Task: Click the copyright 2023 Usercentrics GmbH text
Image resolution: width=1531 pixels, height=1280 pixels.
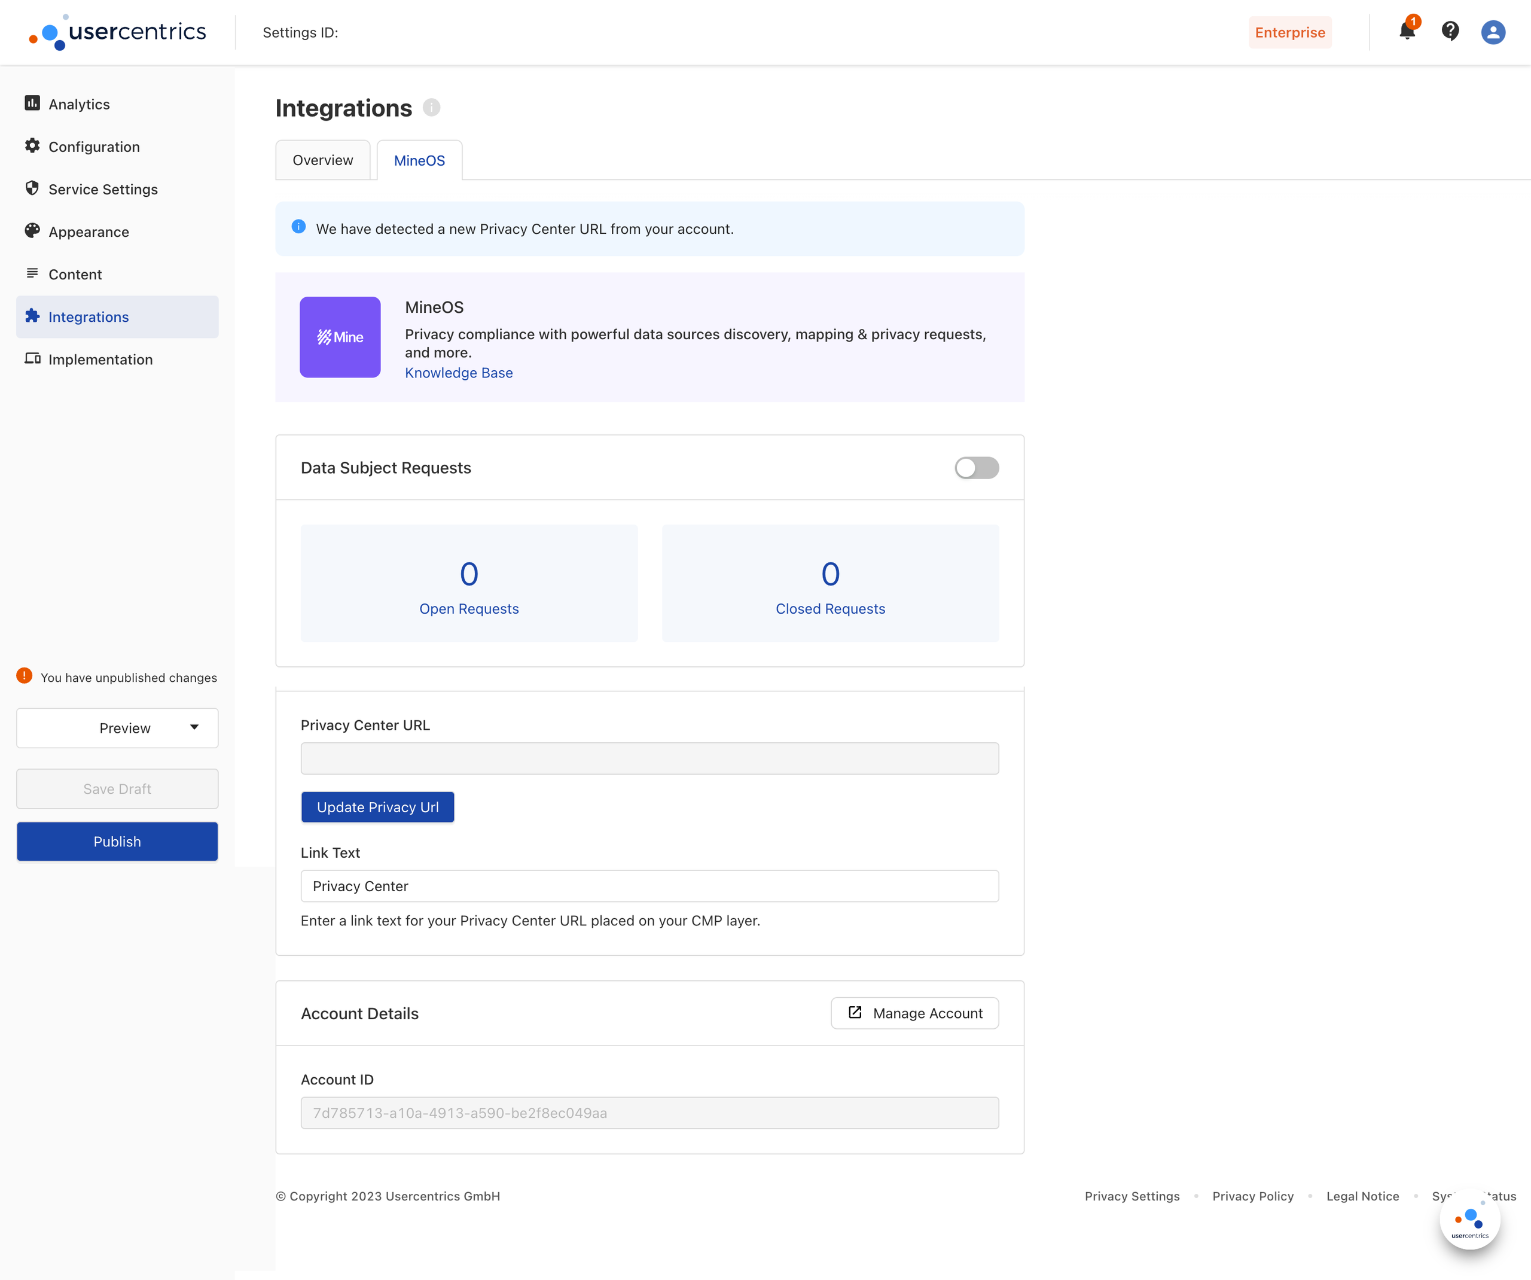Action: [388, 1196]
